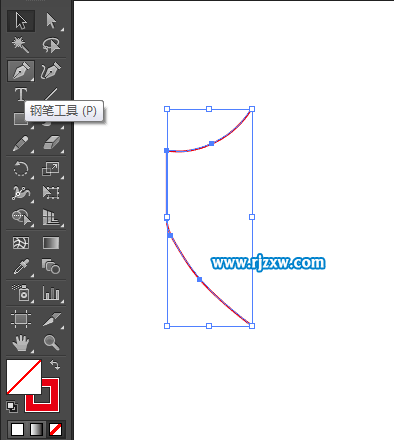Select the Eyedropper tool

(21, 267)
